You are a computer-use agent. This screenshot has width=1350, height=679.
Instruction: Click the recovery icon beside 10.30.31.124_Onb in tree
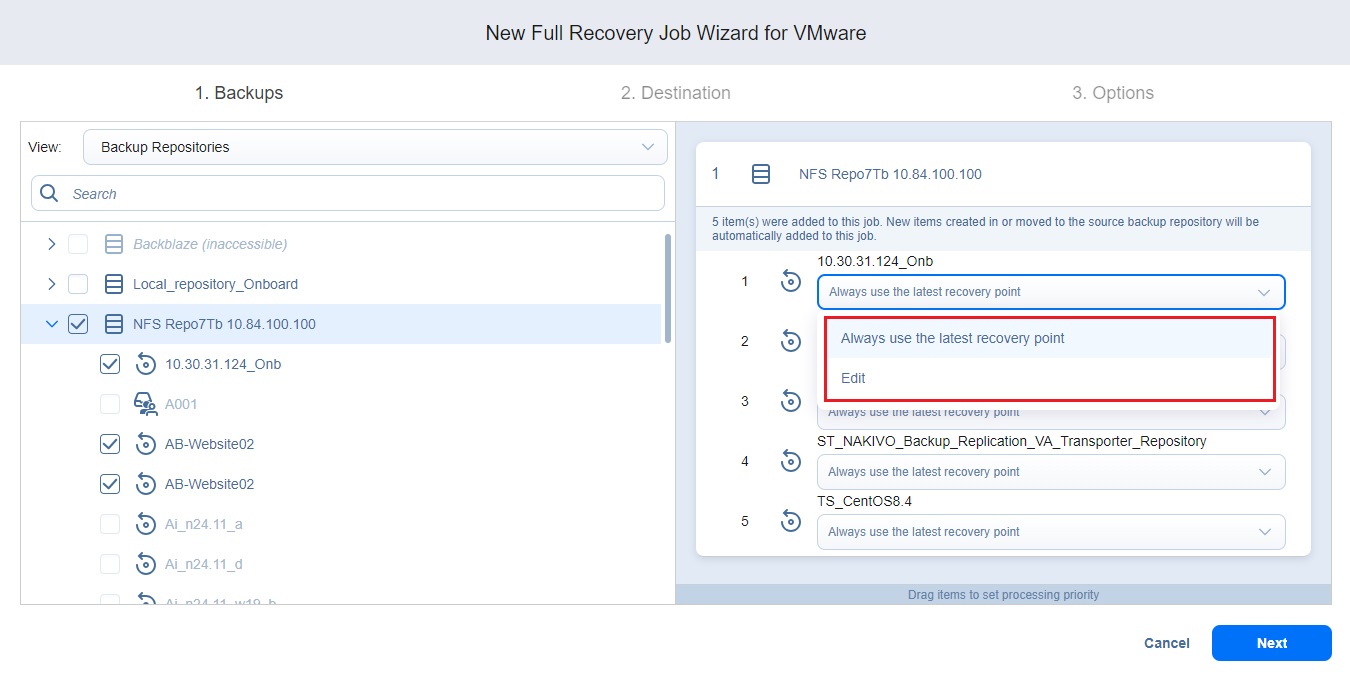click(x=146, y=364)
